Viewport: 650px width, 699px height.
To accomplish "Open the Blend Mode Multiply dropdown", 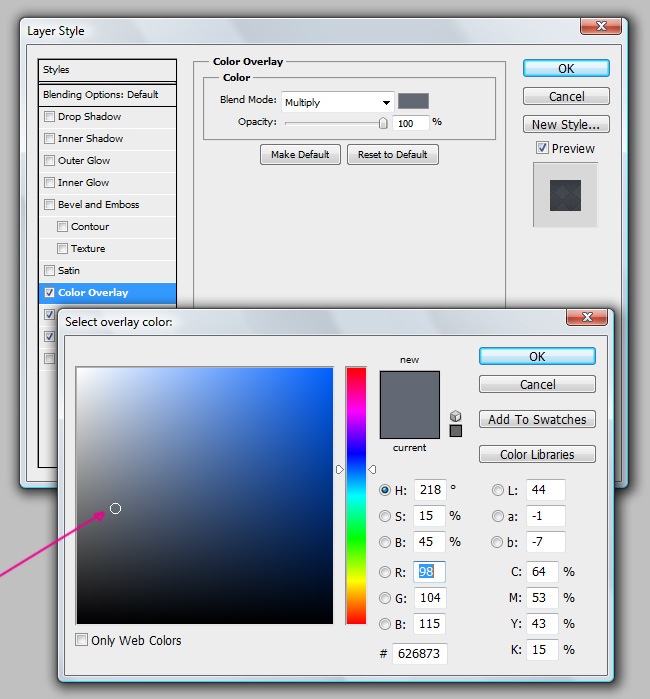I will coord(337,103).
